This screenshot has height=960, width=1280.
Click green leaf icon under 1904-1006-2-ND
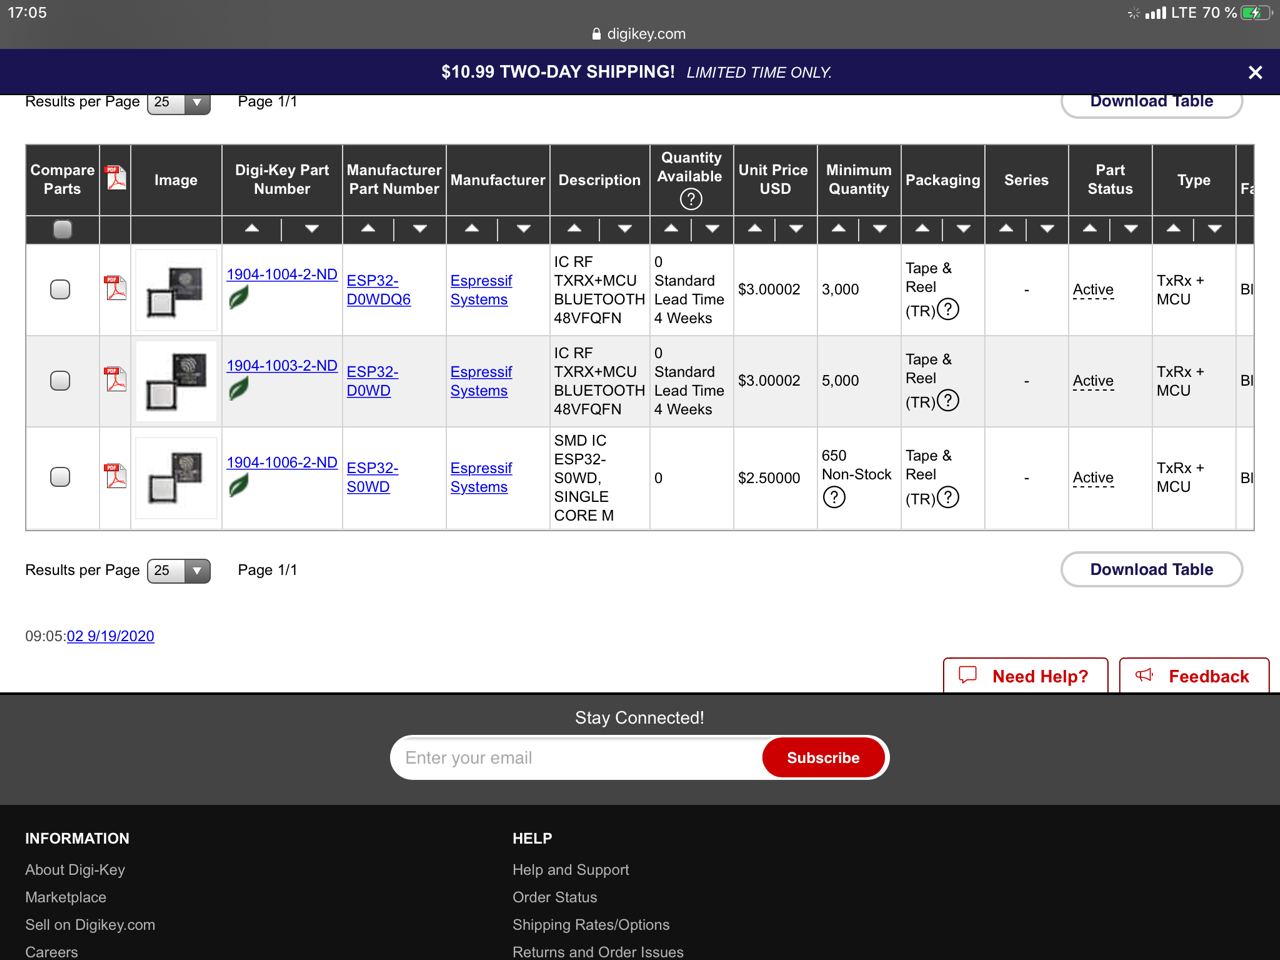[x=238, y=485]
